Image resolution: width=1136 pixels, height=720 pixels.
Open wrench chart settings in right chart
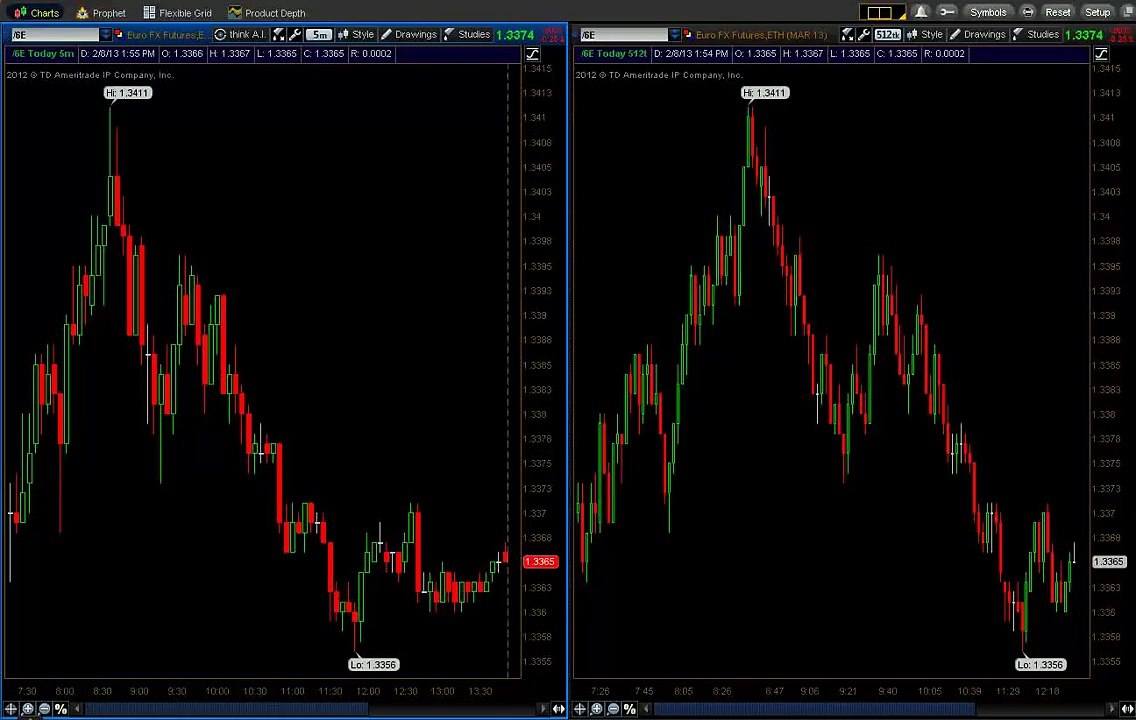pyautogui.click(x=864, y=35)
